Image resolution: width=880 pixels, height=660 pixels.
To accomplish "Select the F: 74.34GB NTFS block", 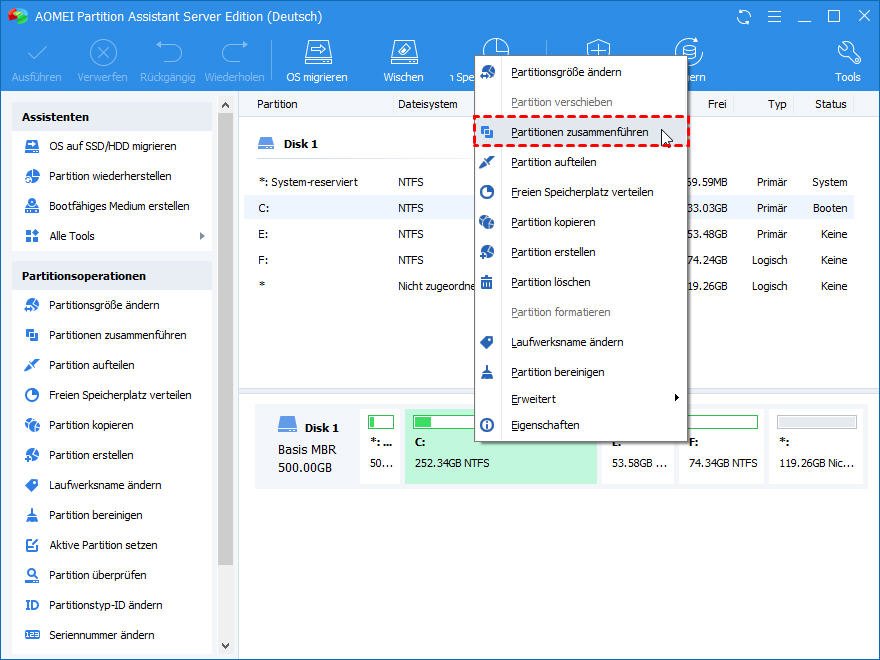I will point(722,446).
